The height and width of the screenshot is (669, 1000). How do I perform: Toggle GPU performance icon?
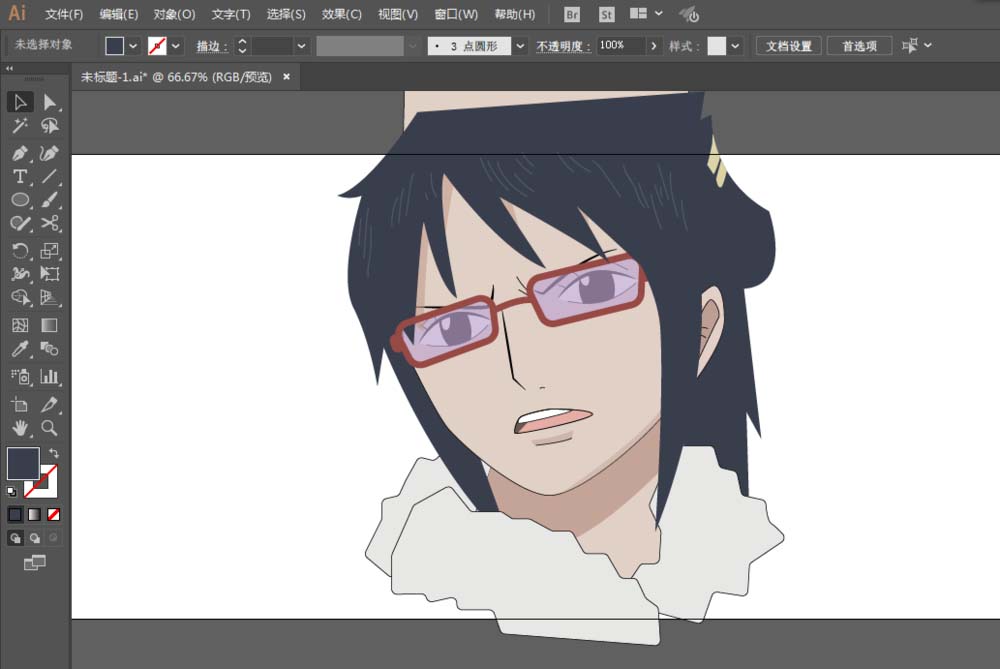tap(689, 14)
